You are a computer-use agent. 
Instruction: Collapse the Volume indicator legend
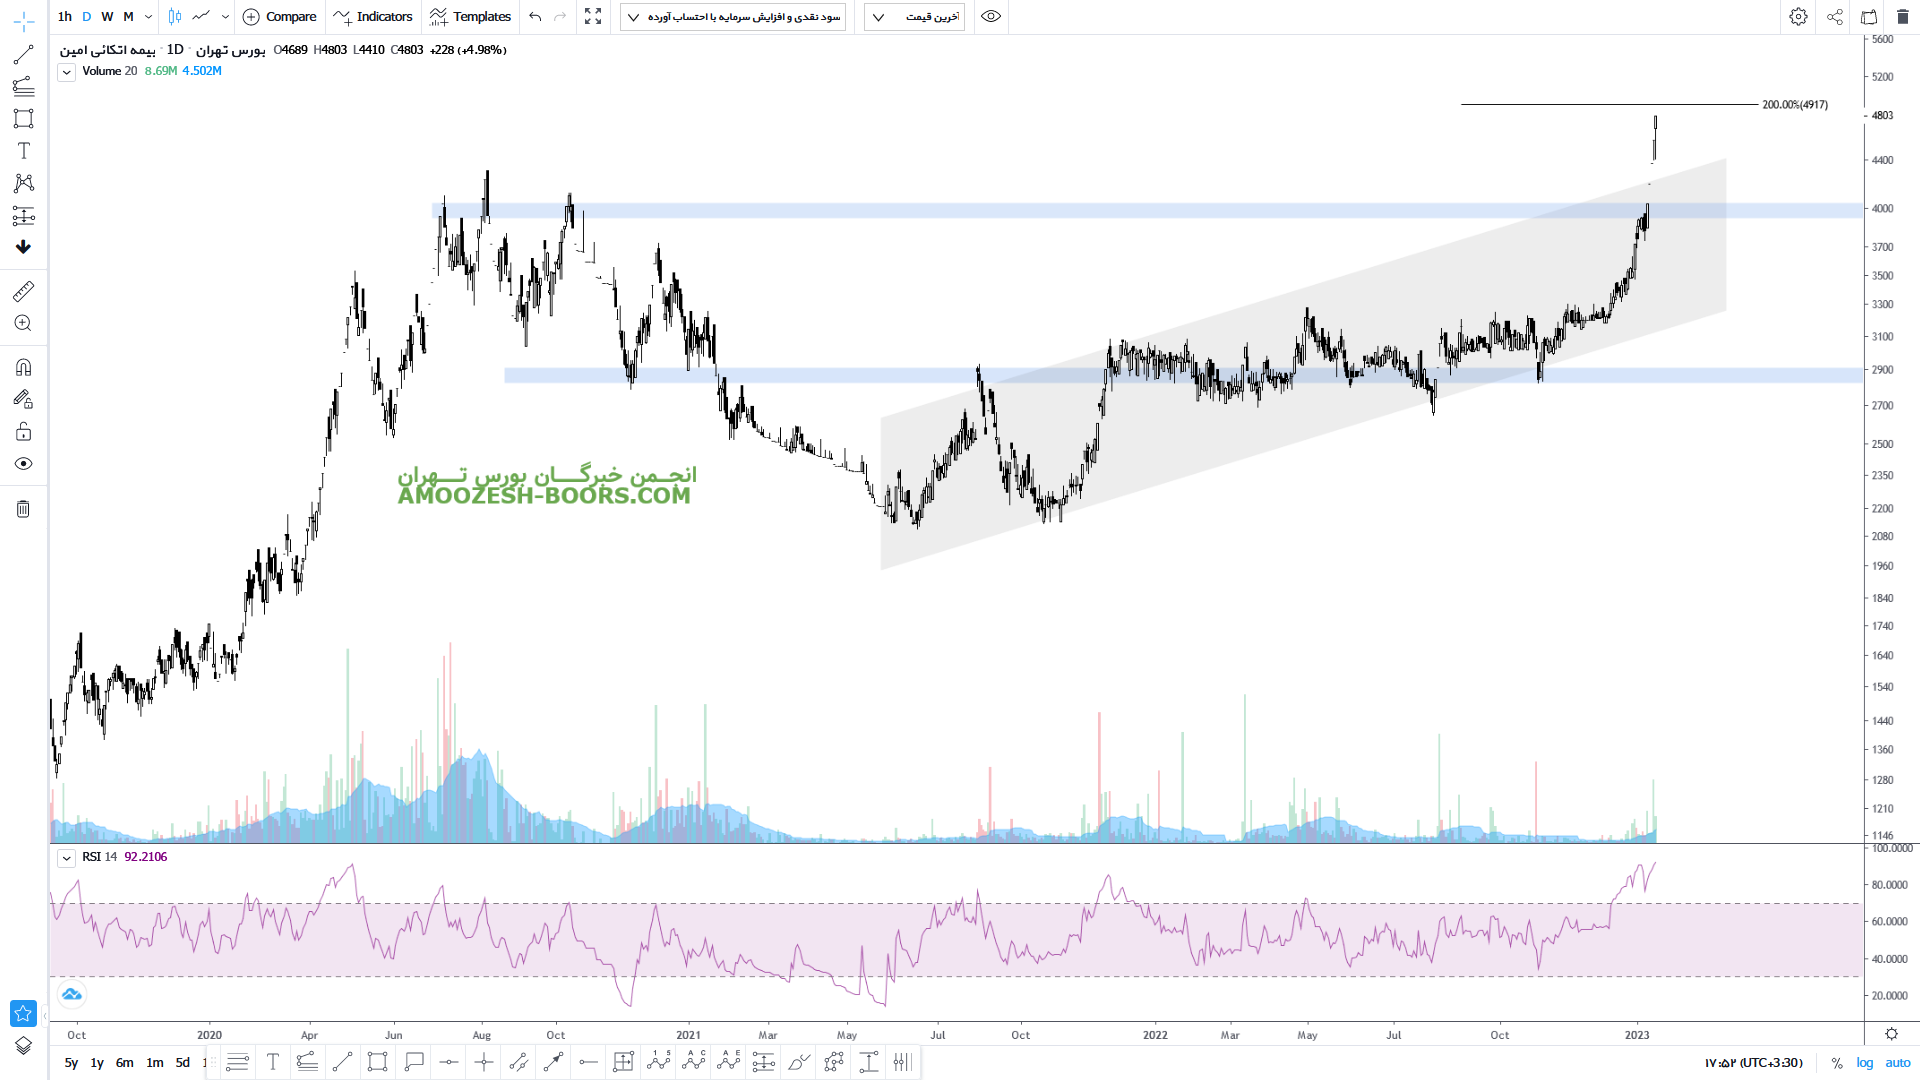pos(66,72)
